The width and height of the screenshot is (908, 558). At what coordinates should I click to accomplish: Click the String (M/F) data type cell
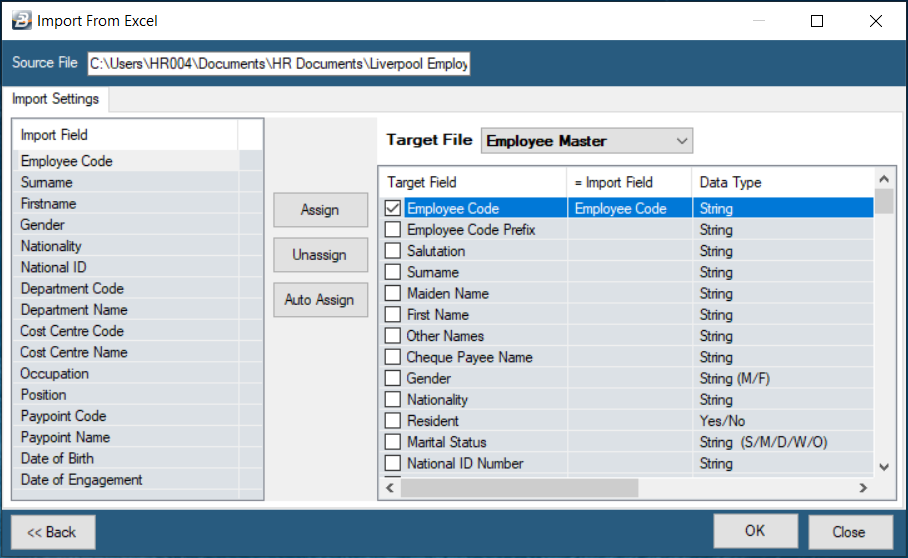(783, 379)
